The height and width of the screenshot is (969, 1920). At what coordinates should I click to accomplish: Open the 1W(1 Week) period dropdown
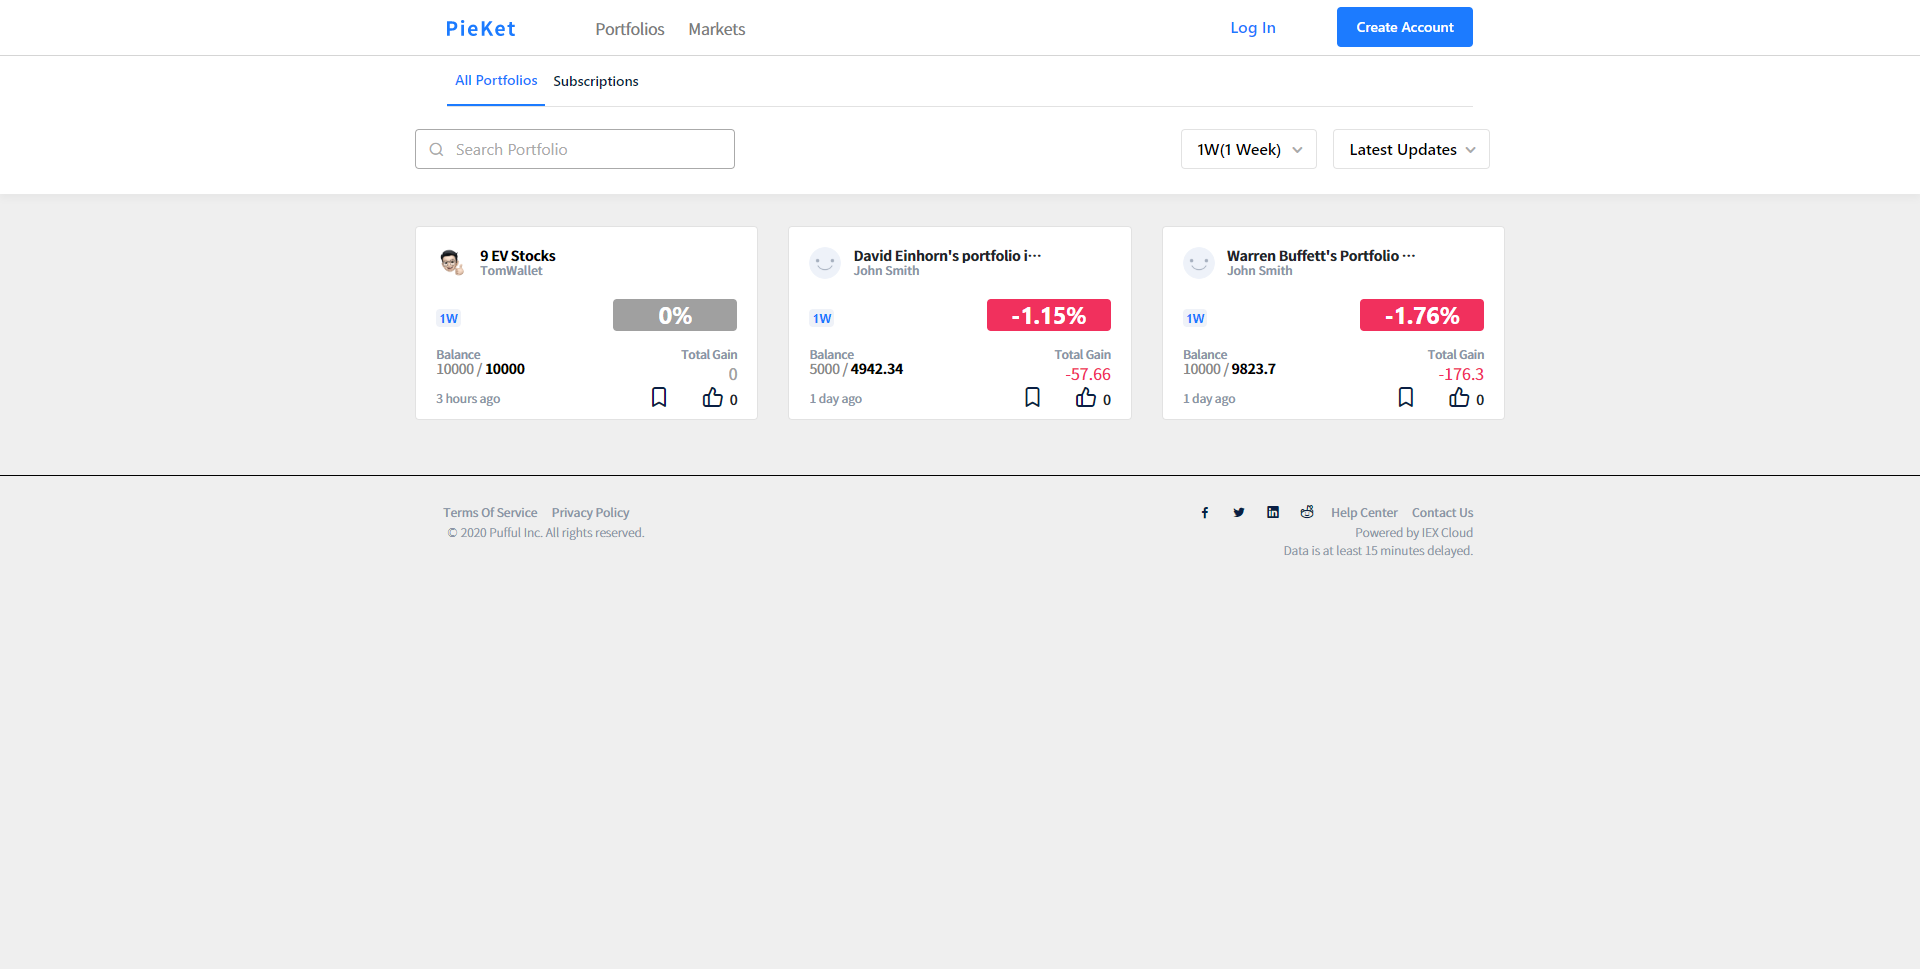(1249, 149)
